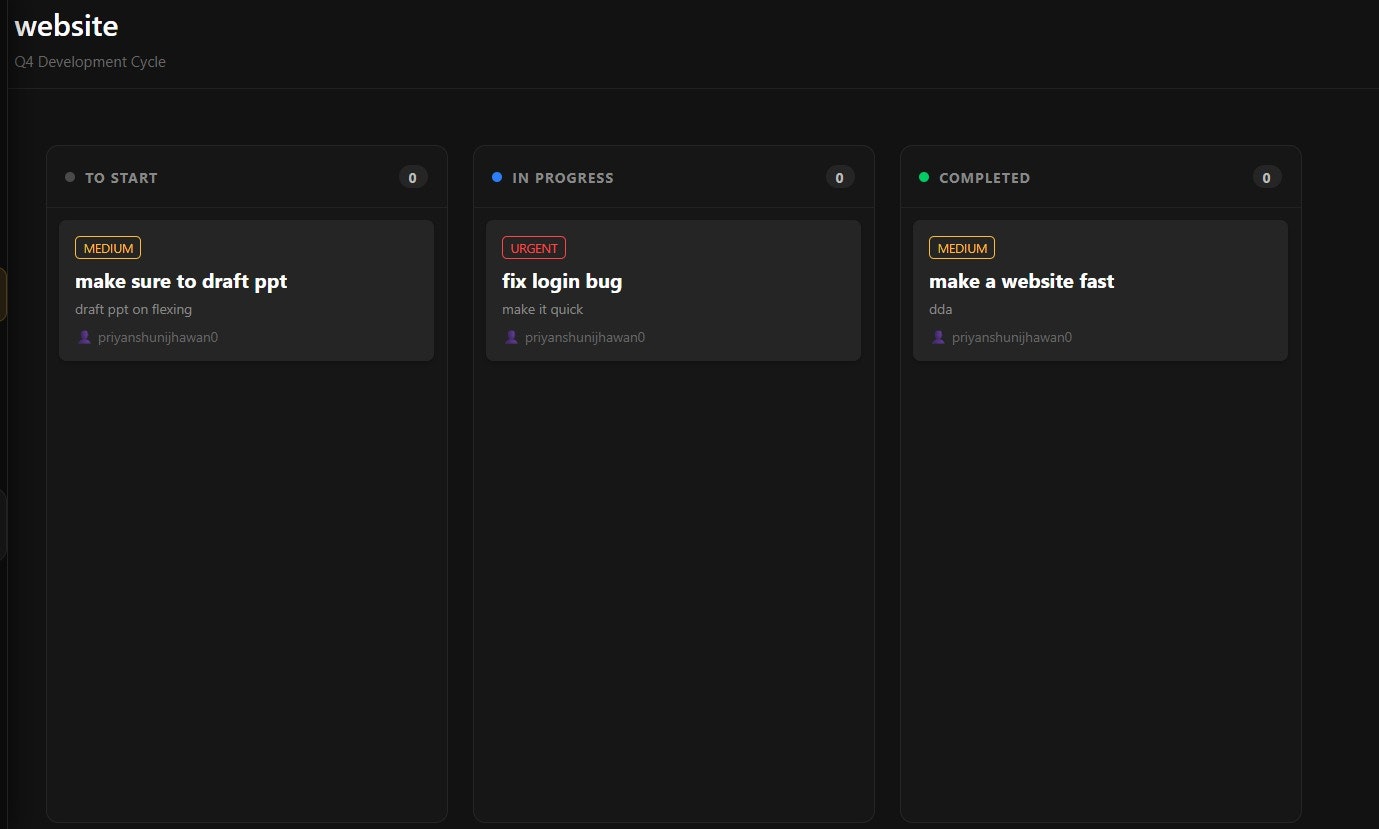The height and width of the screenshot is (829, 1379).
Task: Select the URGENT priority tag on login bug
Action: (x=534, y=248)
